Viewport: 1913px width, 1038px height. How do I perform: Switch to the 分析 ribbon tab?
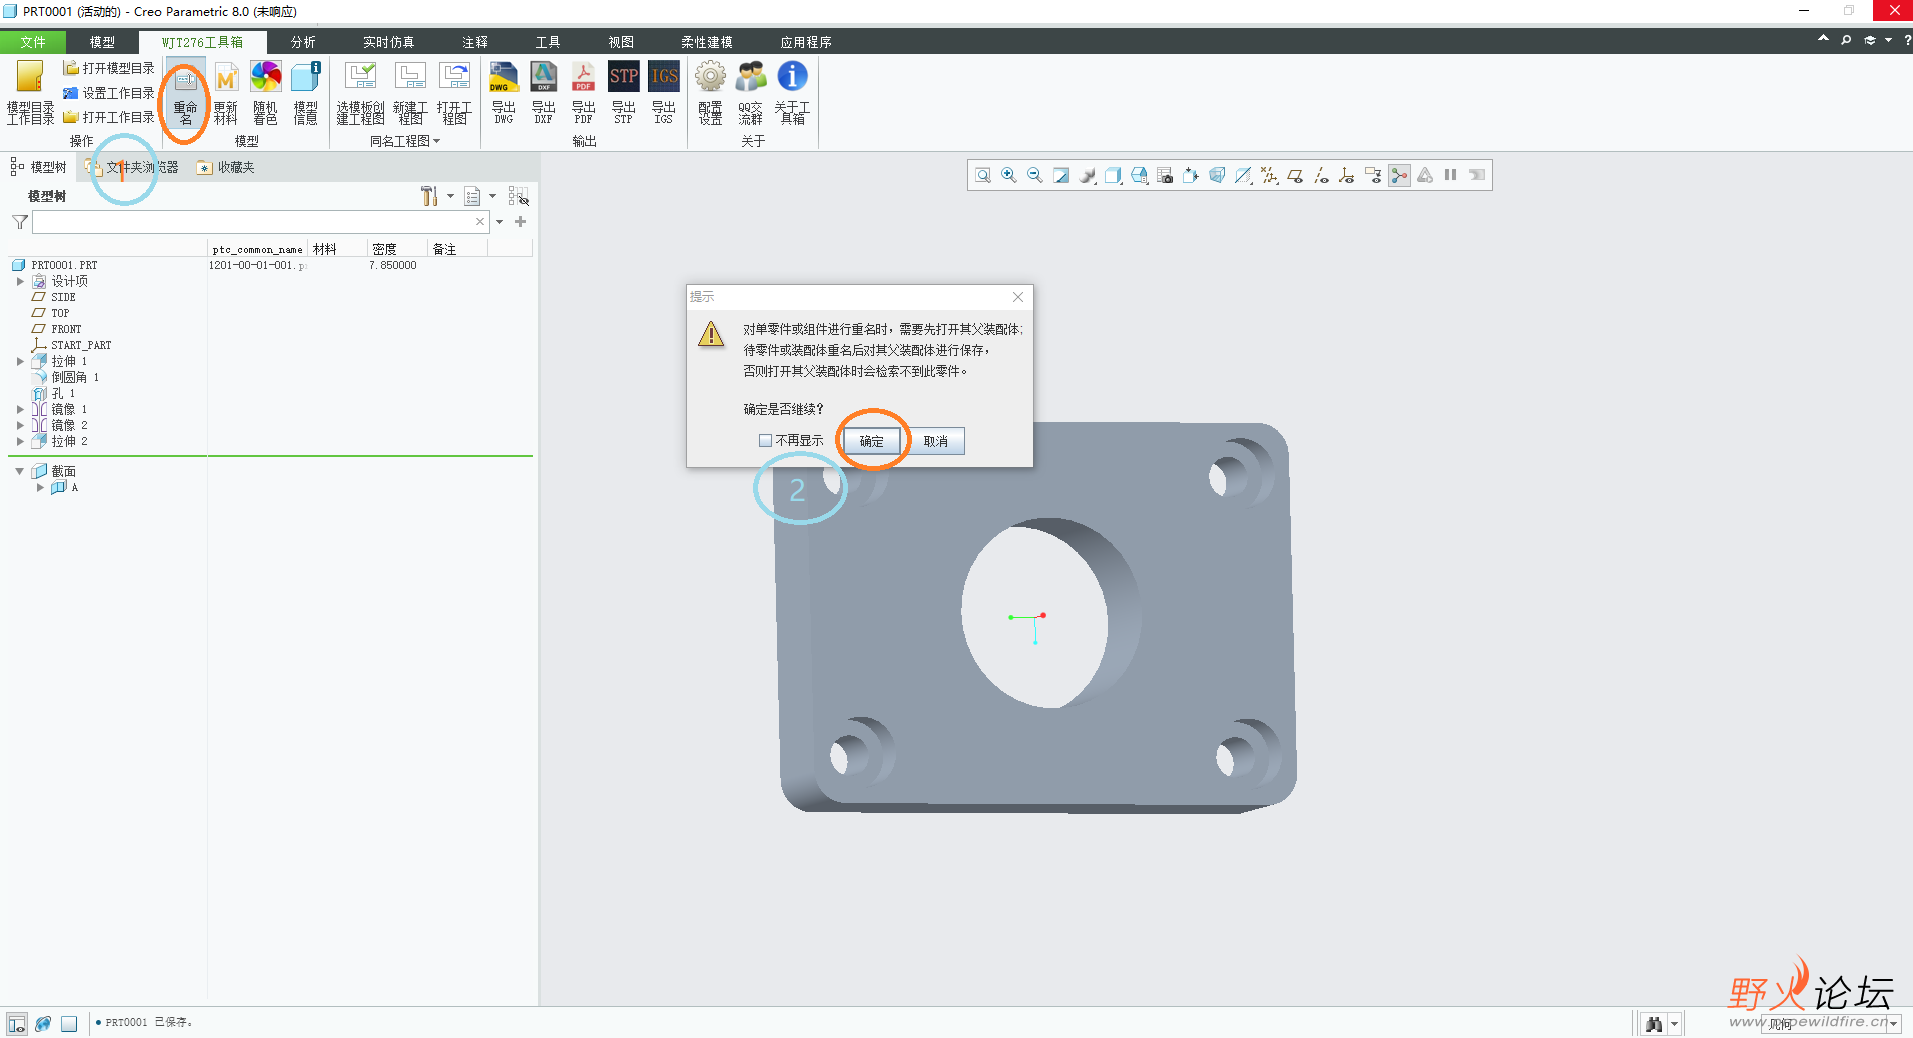click(x=303, y=42)
